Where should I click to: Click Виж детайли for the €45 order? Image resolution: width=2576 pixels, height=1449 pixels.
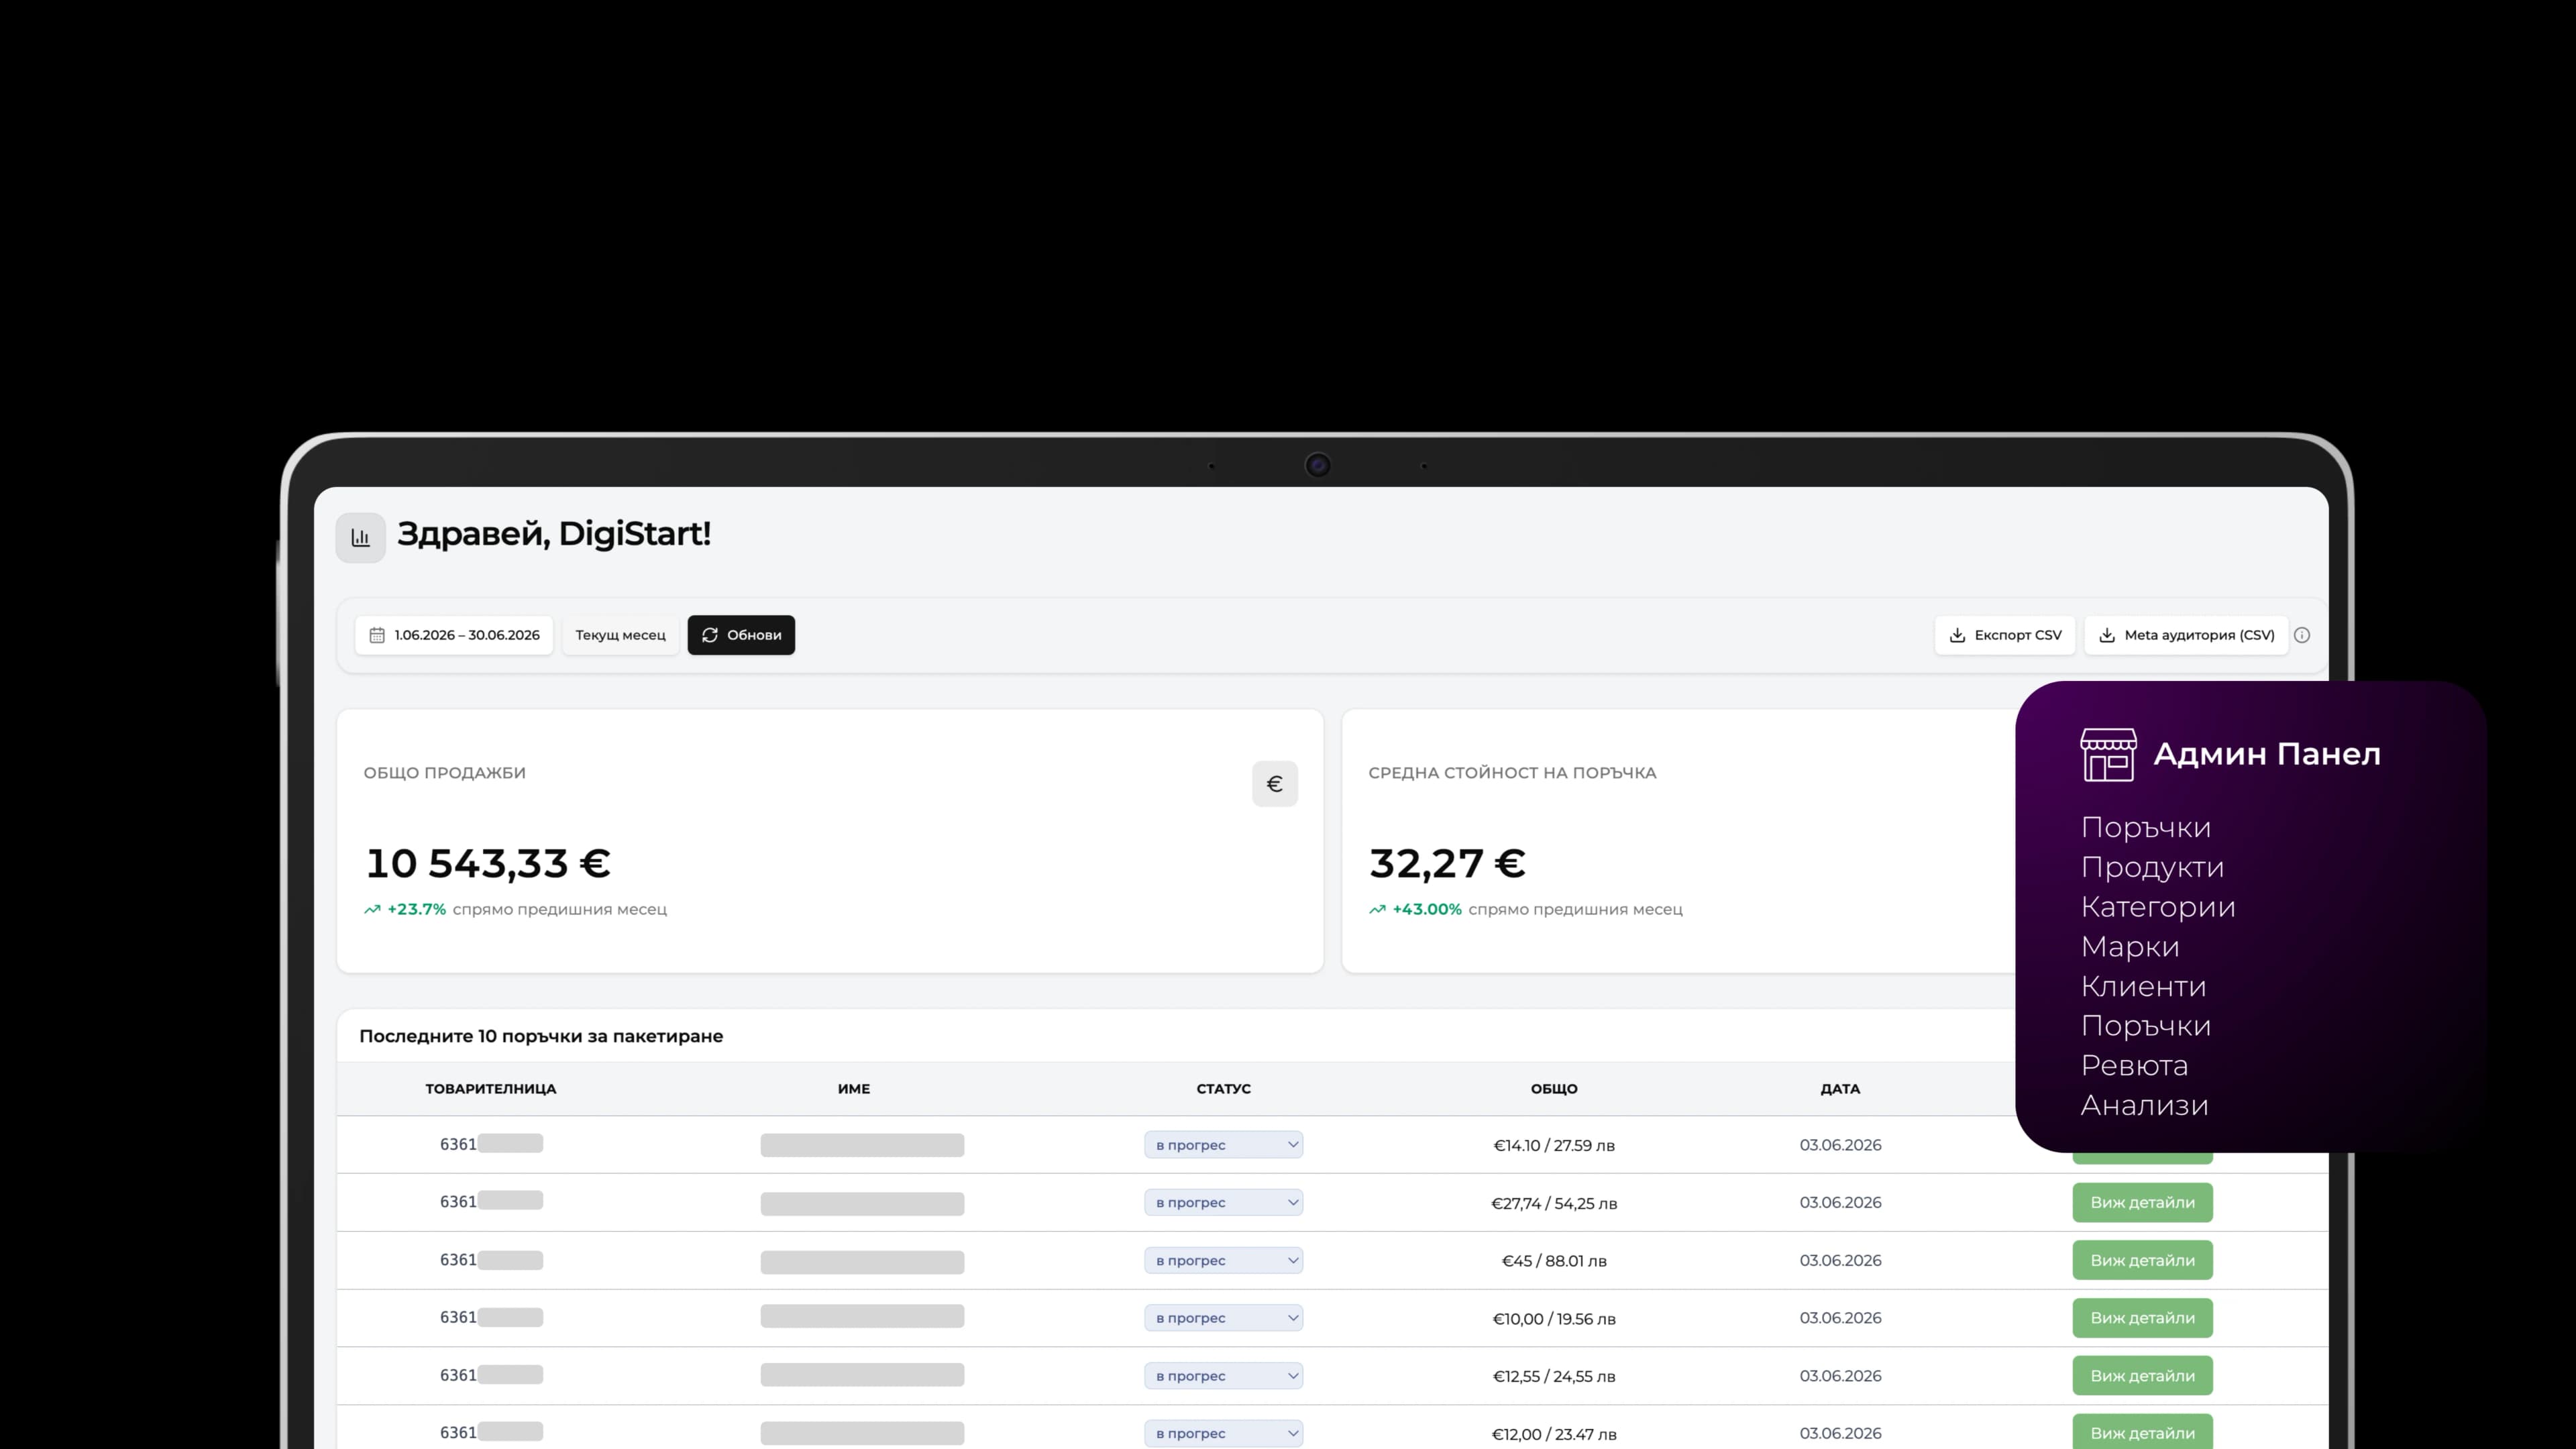(2142, 1260)
